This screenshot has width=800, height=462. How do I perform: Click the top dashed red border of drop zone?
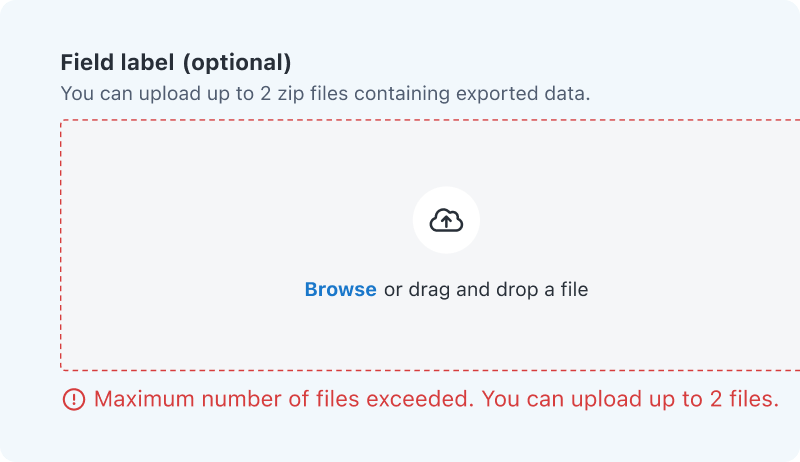pos(400,121)
